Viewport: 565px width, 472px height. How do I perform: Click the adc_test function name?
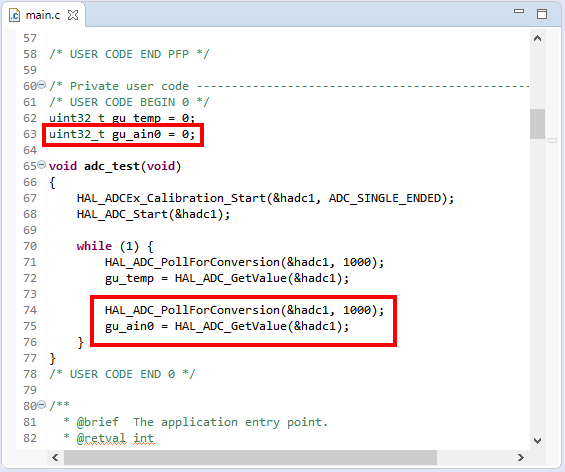(112, 166)
